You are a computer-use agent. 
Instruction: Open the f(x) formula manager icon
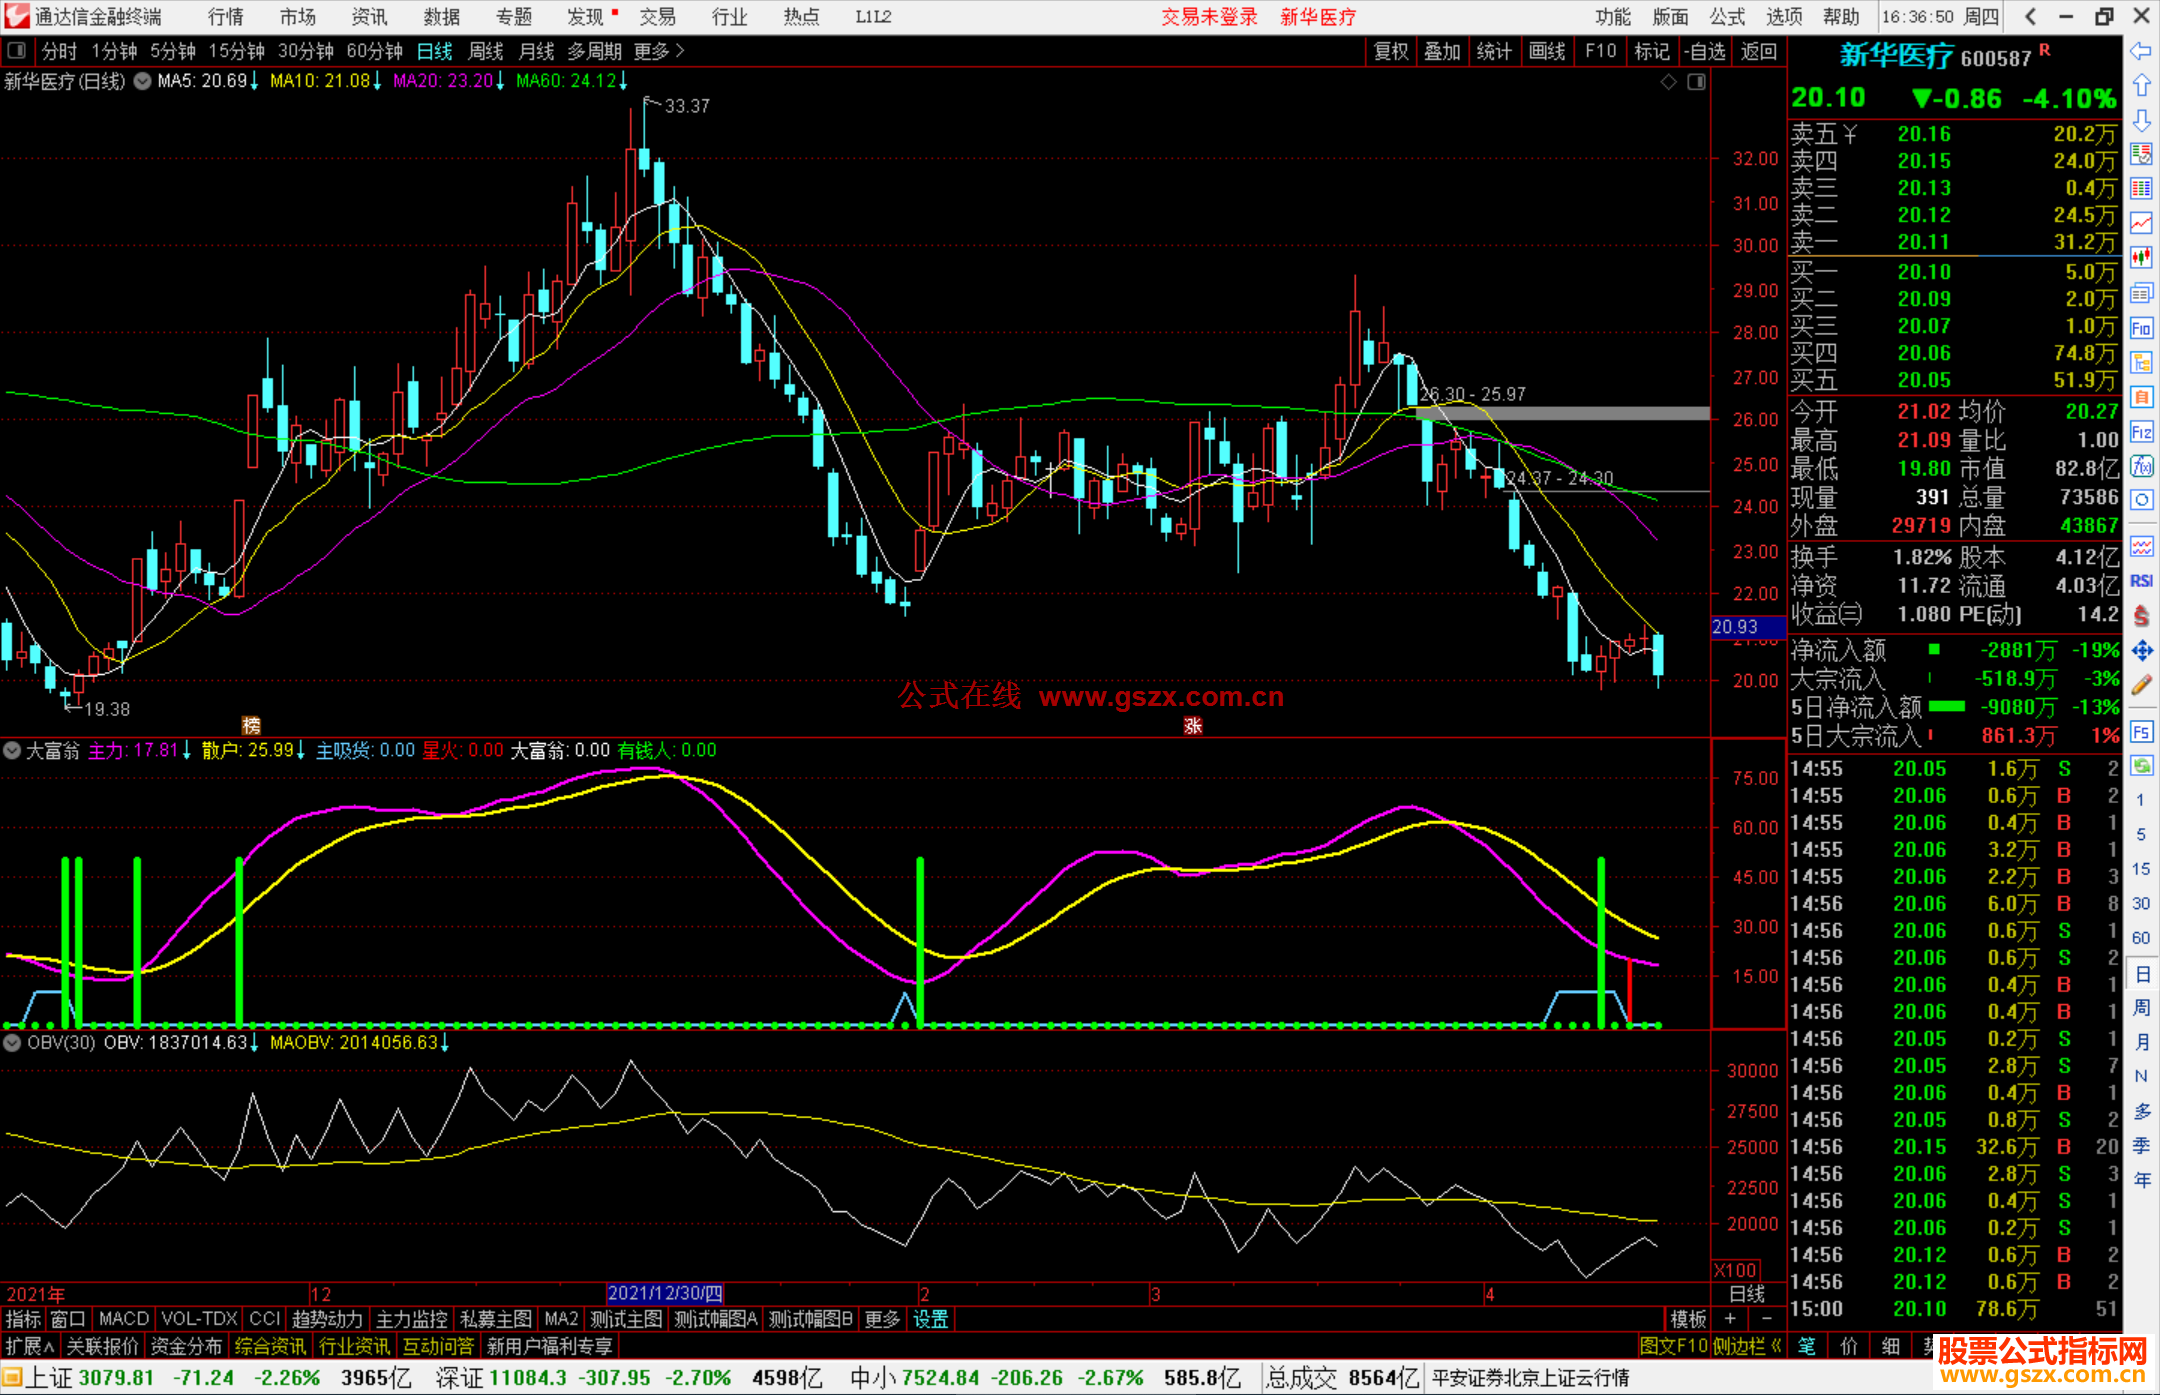point(2141,466)
